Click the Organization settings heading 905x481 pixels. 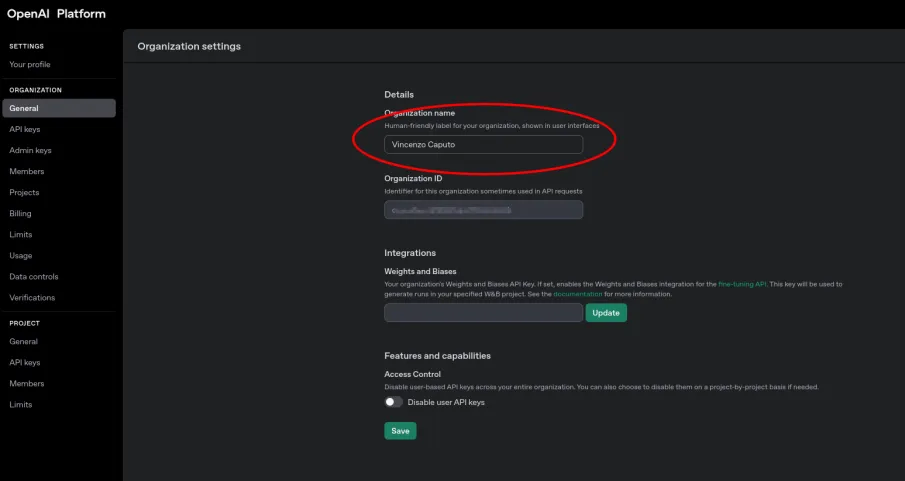[189, 46]
